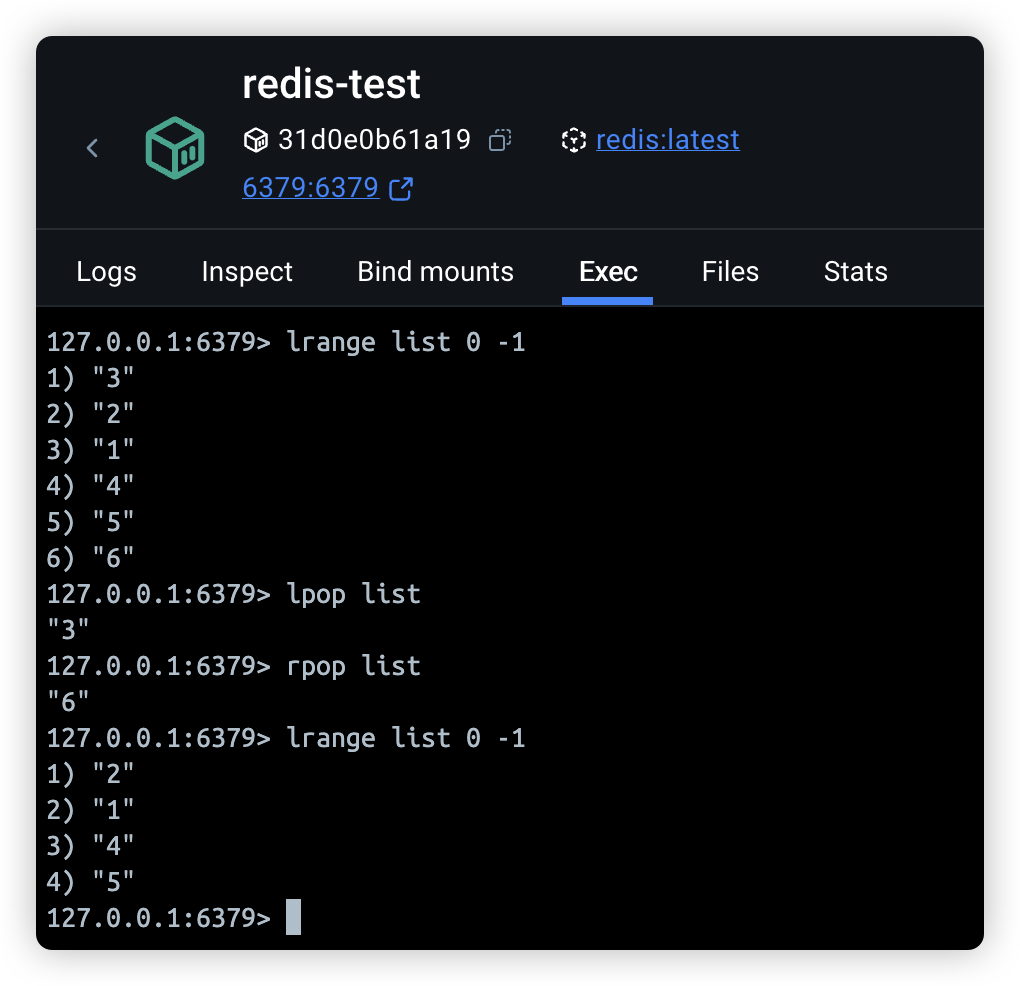Show the Files tab
The image size is (1020, 986).
tap(730, 271)
